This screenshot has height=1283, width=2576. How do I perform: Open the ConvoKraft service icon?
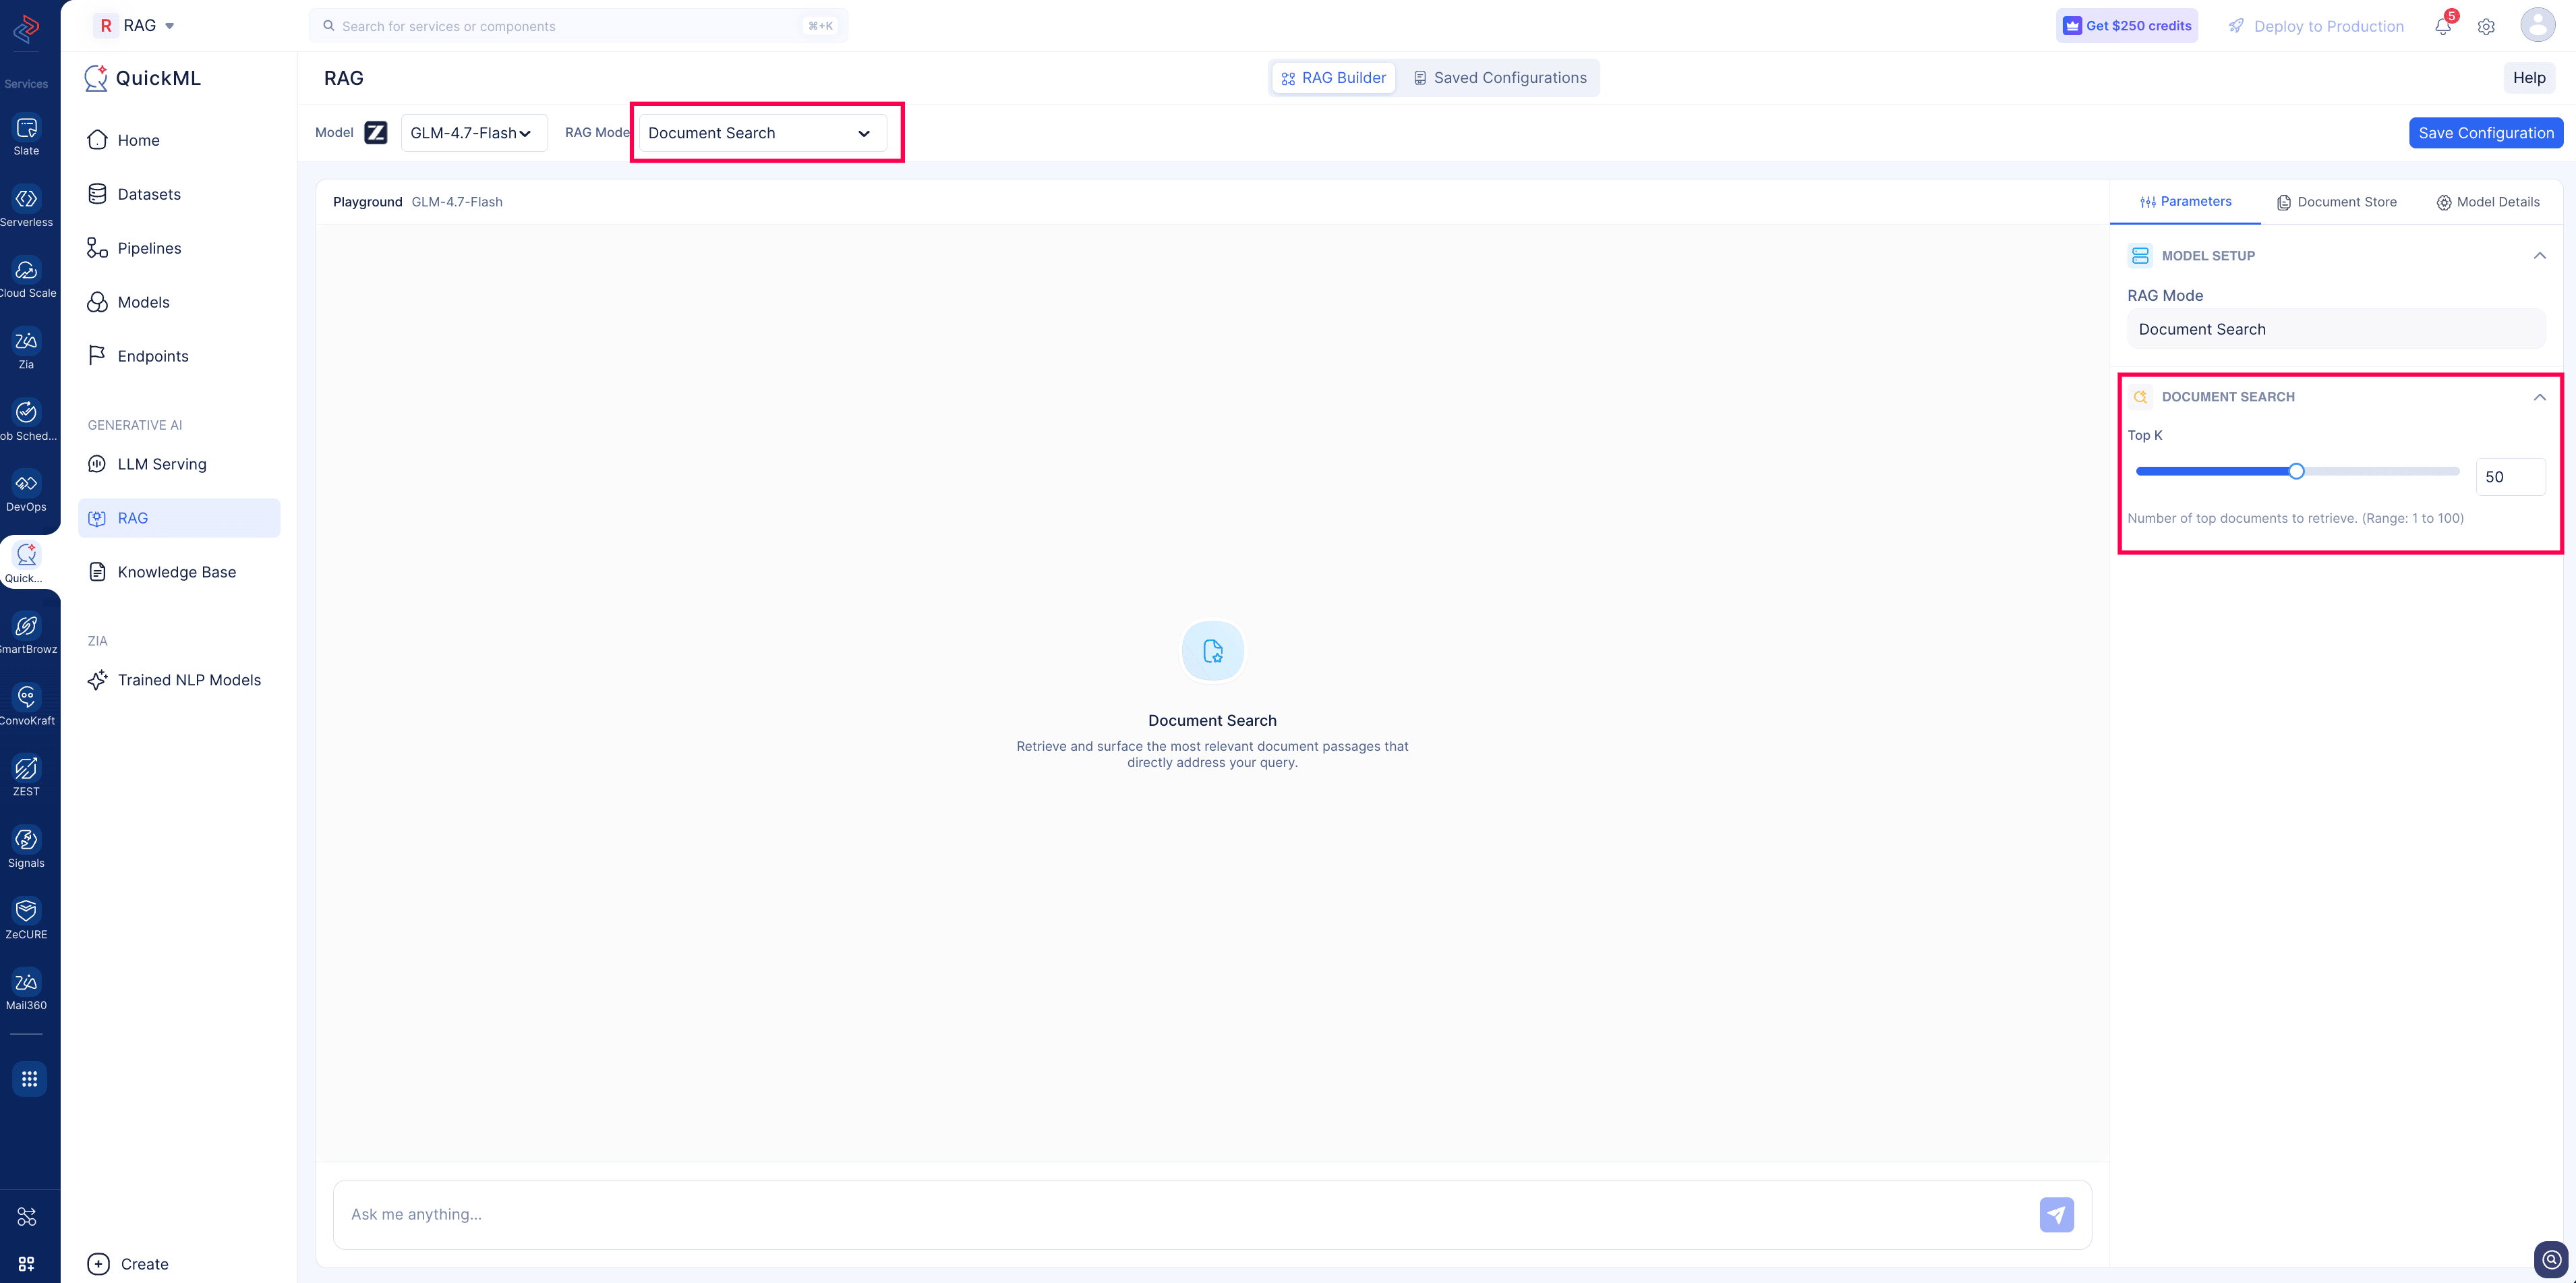pyautogui.click(x=27, y=697)
